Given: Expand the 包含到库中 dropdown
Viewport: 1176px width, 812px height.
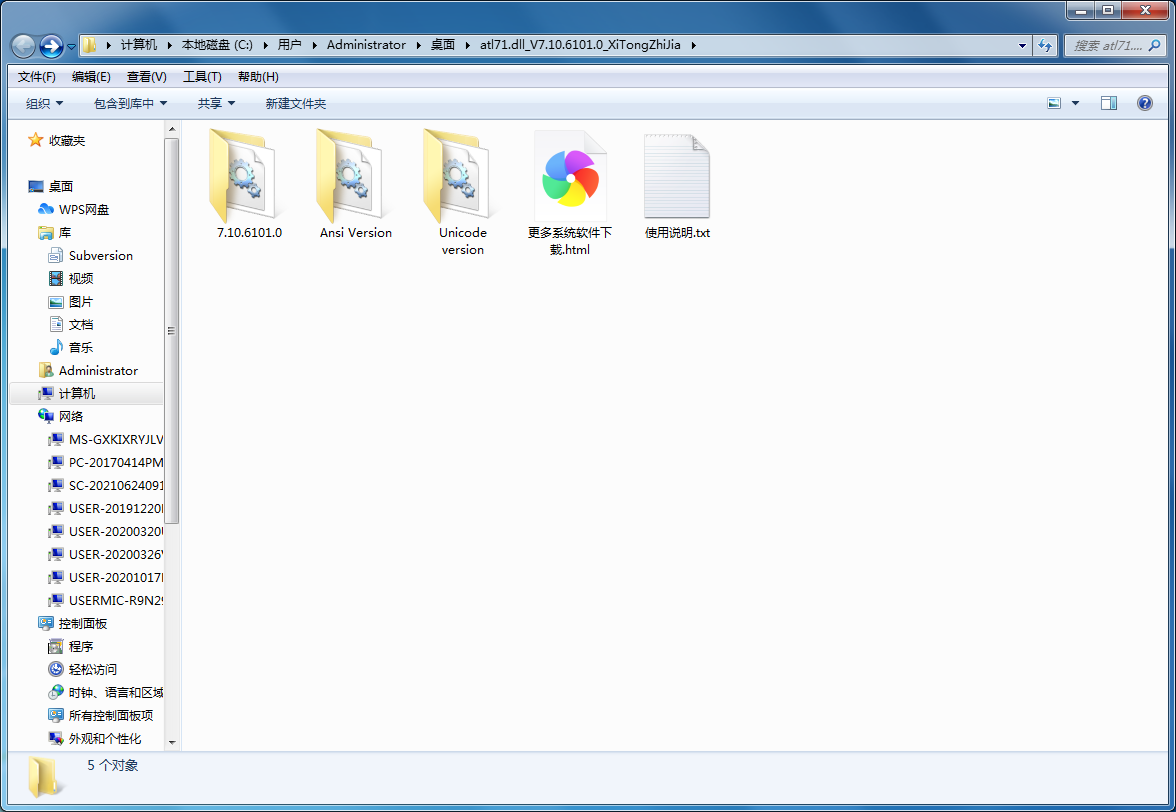Looking at the screenshot, I should coord(130,103).
